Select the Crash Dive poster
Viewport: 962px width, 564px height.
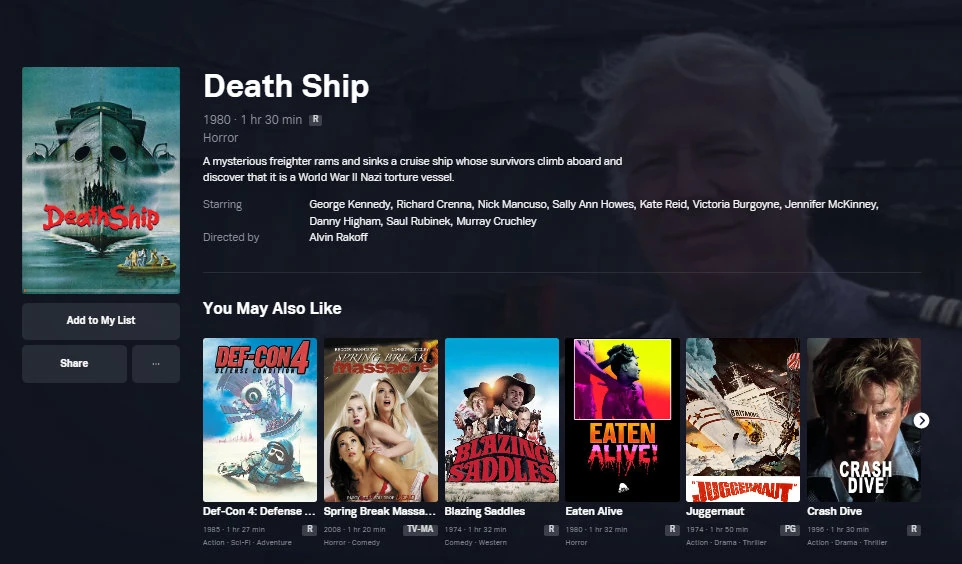[x=864, y=420]
